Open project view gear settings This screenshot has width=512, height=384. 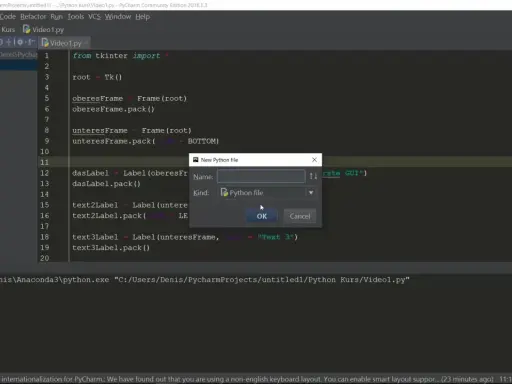coord(20,42)
